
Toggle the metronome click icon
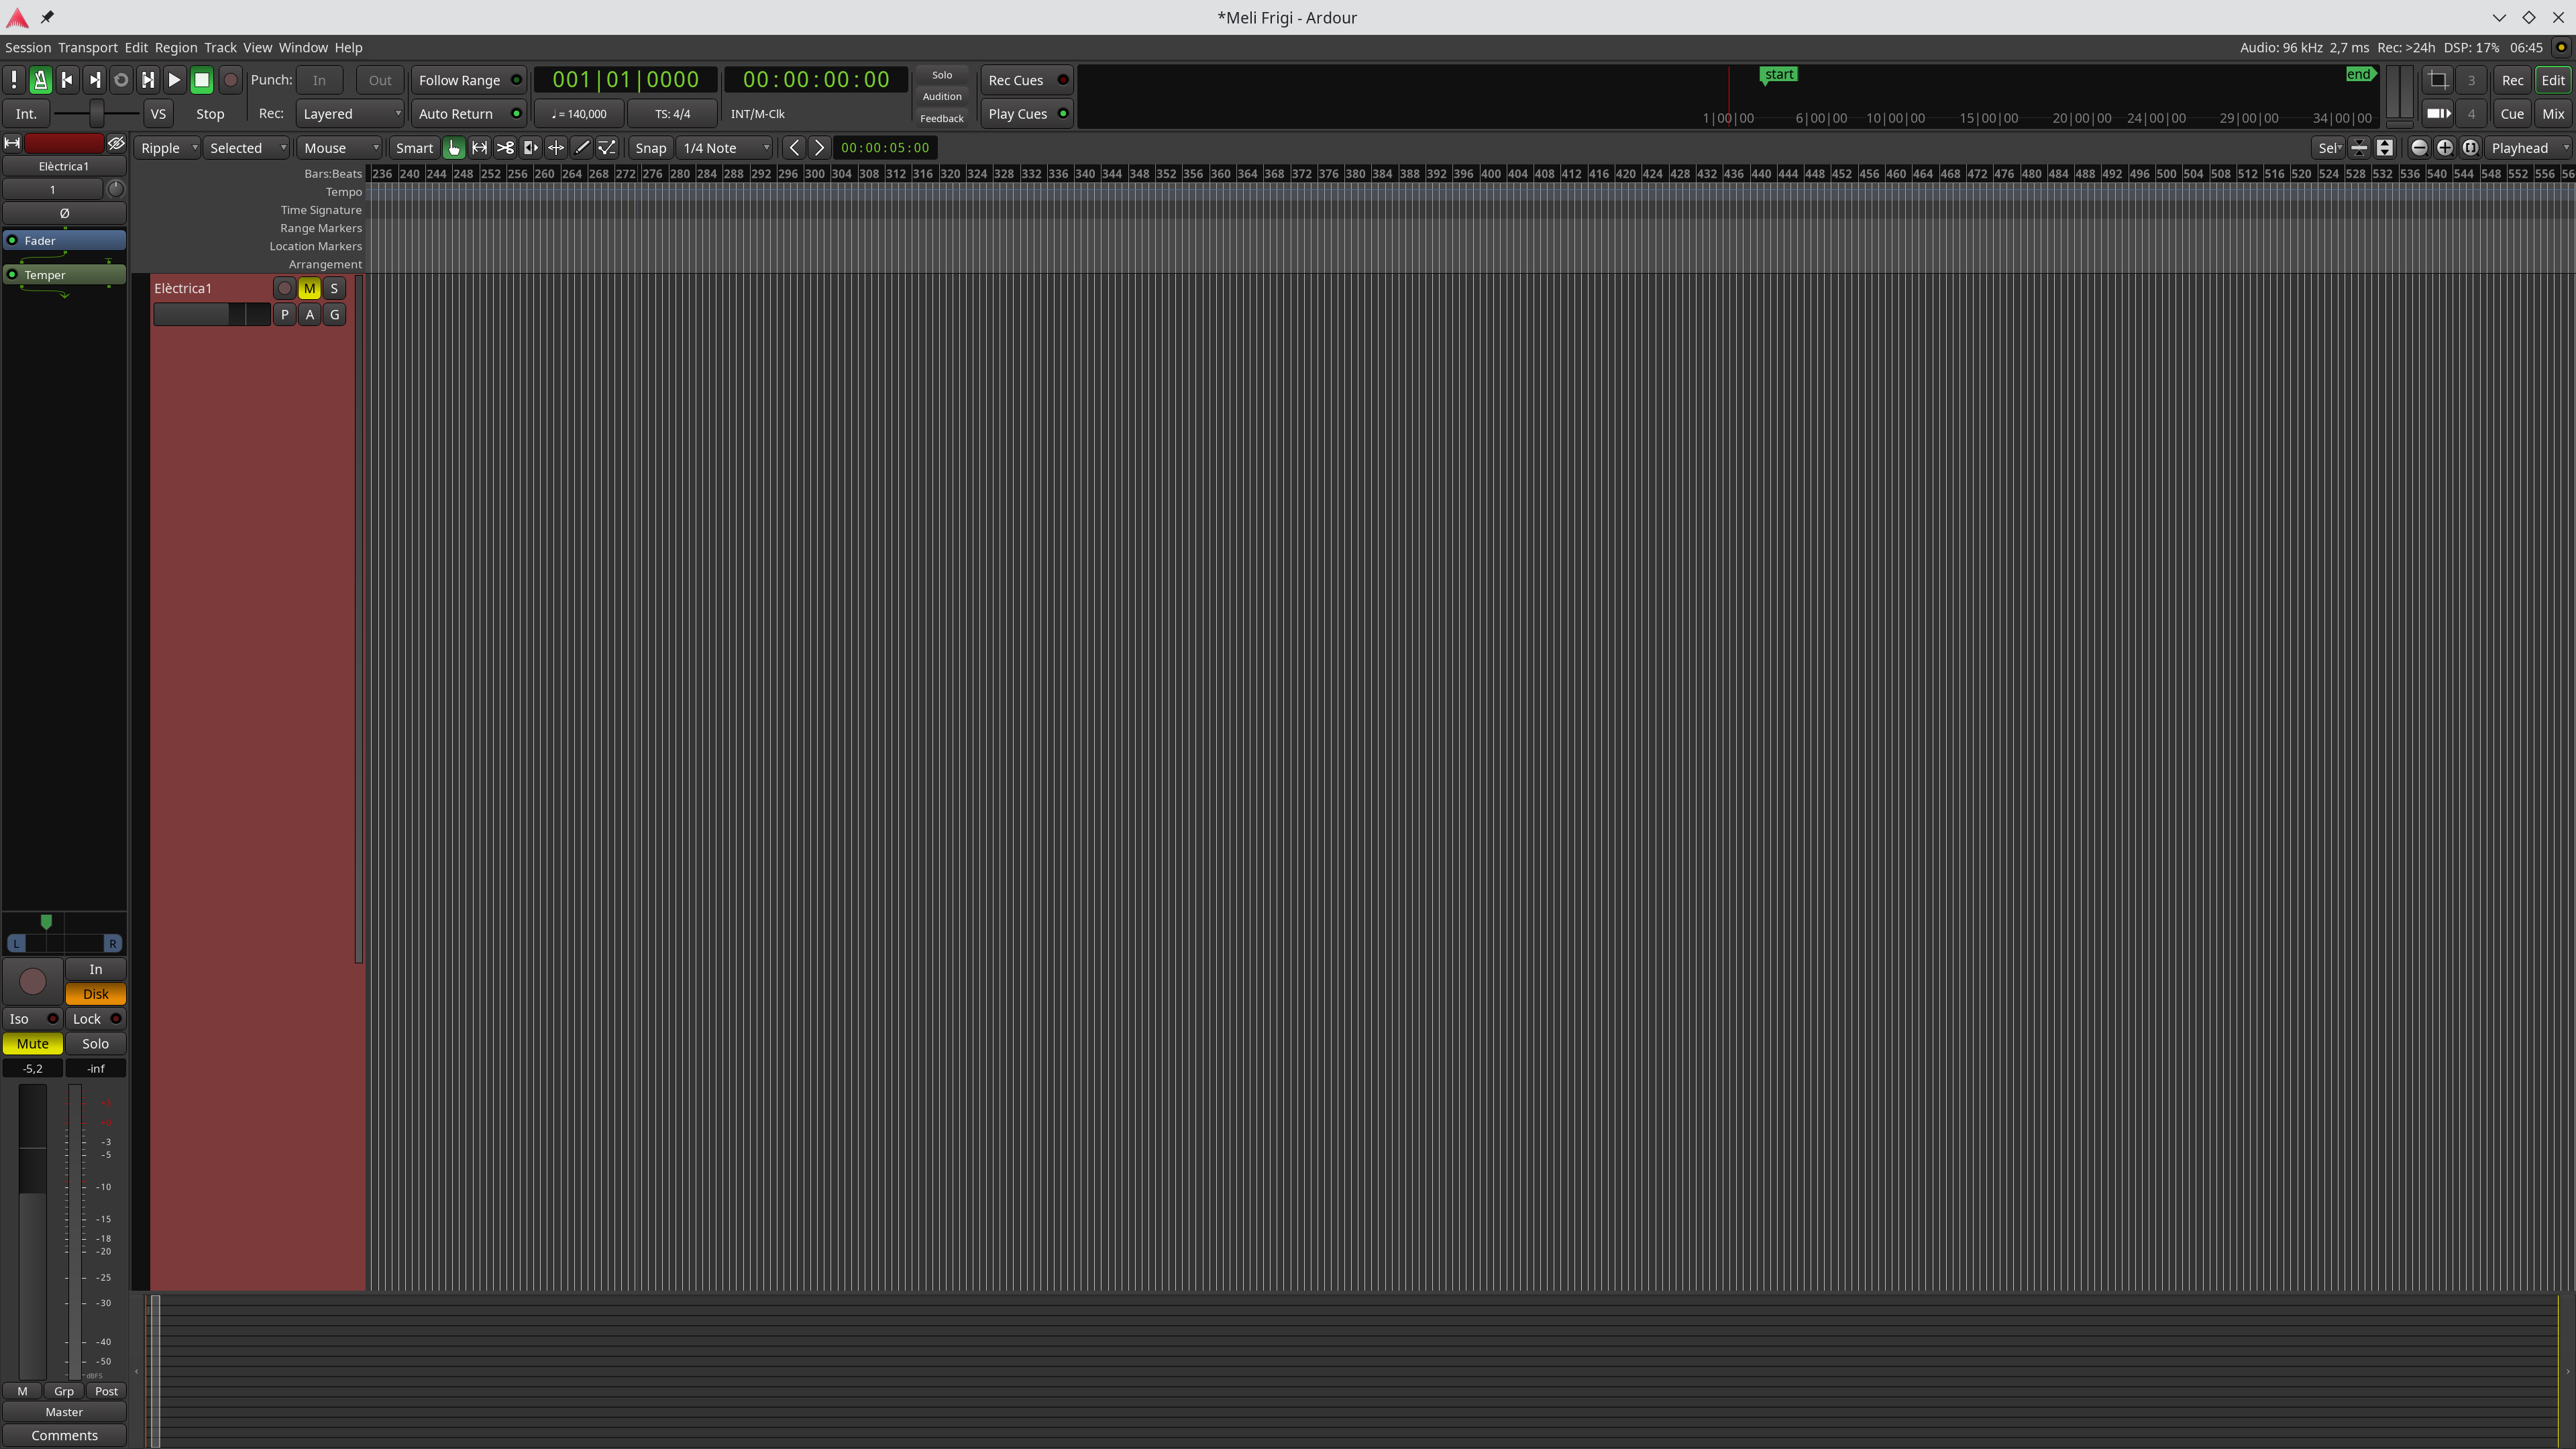(x=41, y=80)
